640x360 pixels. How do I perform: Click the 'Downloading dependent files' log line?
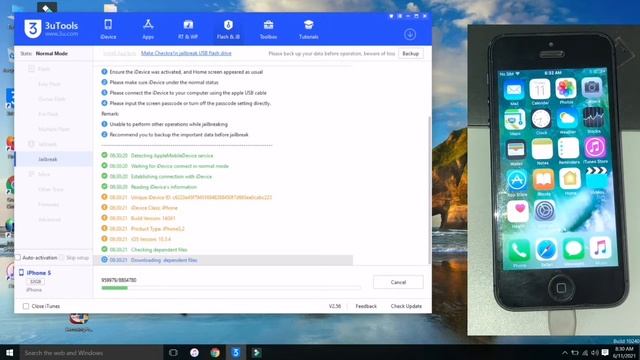pos(223,260)
